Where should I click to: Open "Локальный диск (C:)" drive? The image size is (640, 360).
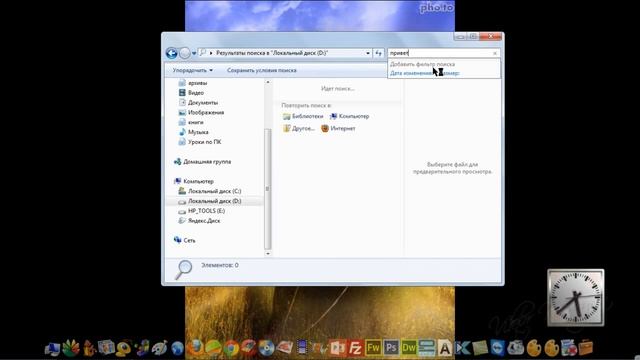(210, 191)
